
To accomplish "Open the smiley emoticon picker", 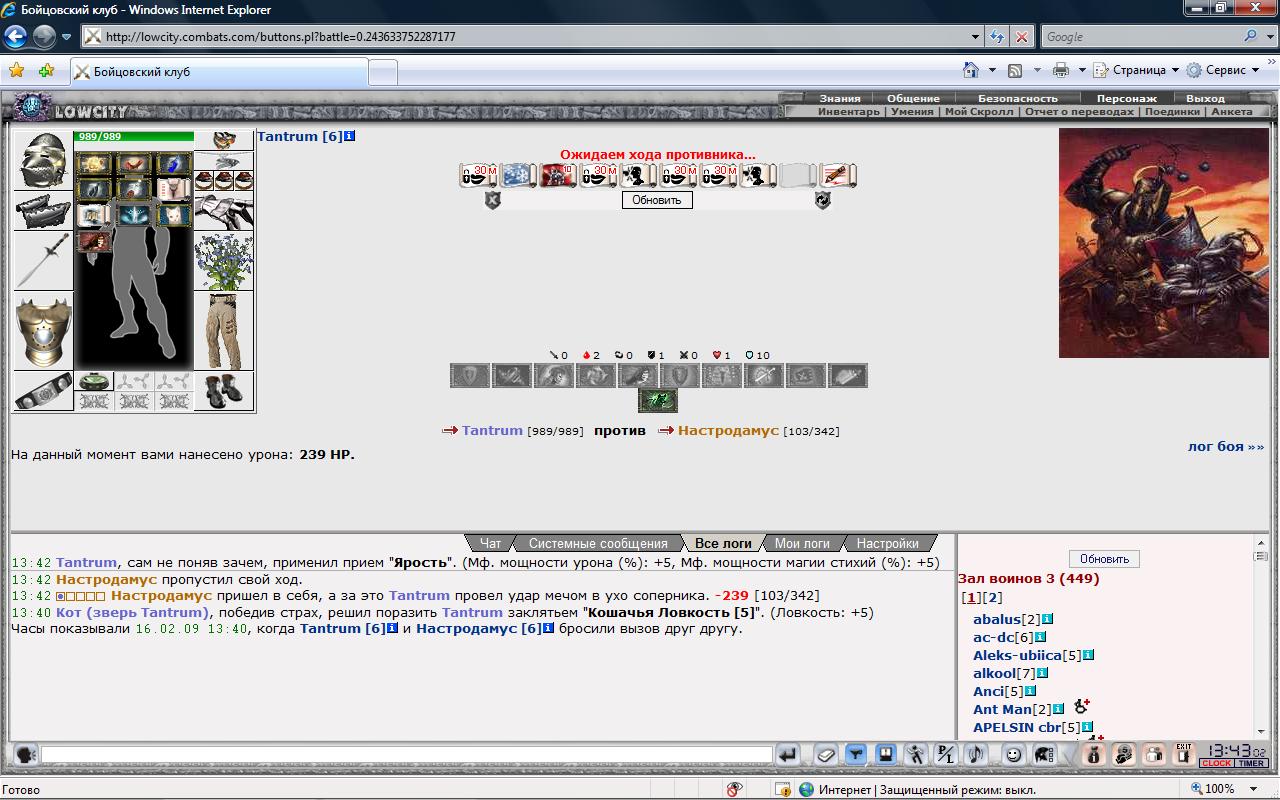I will coord(1013,754).
